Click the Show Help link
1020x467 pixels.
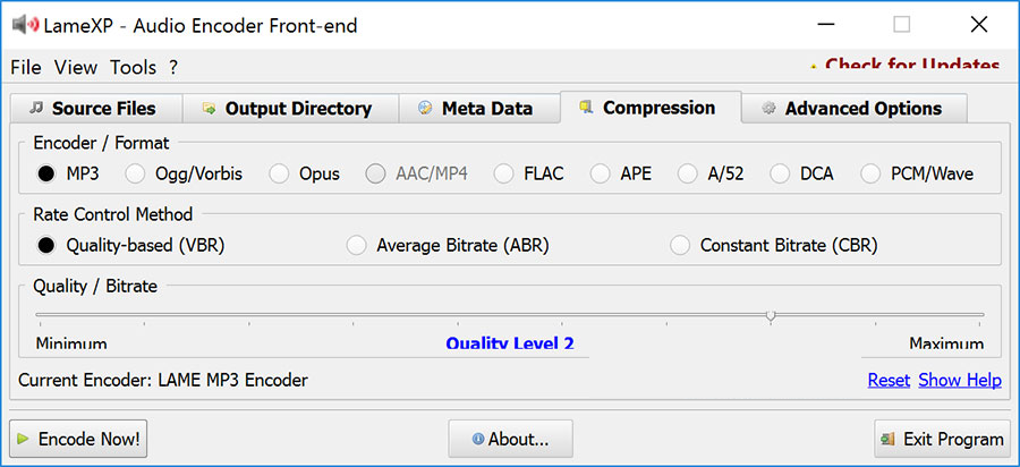coord(959,380)
